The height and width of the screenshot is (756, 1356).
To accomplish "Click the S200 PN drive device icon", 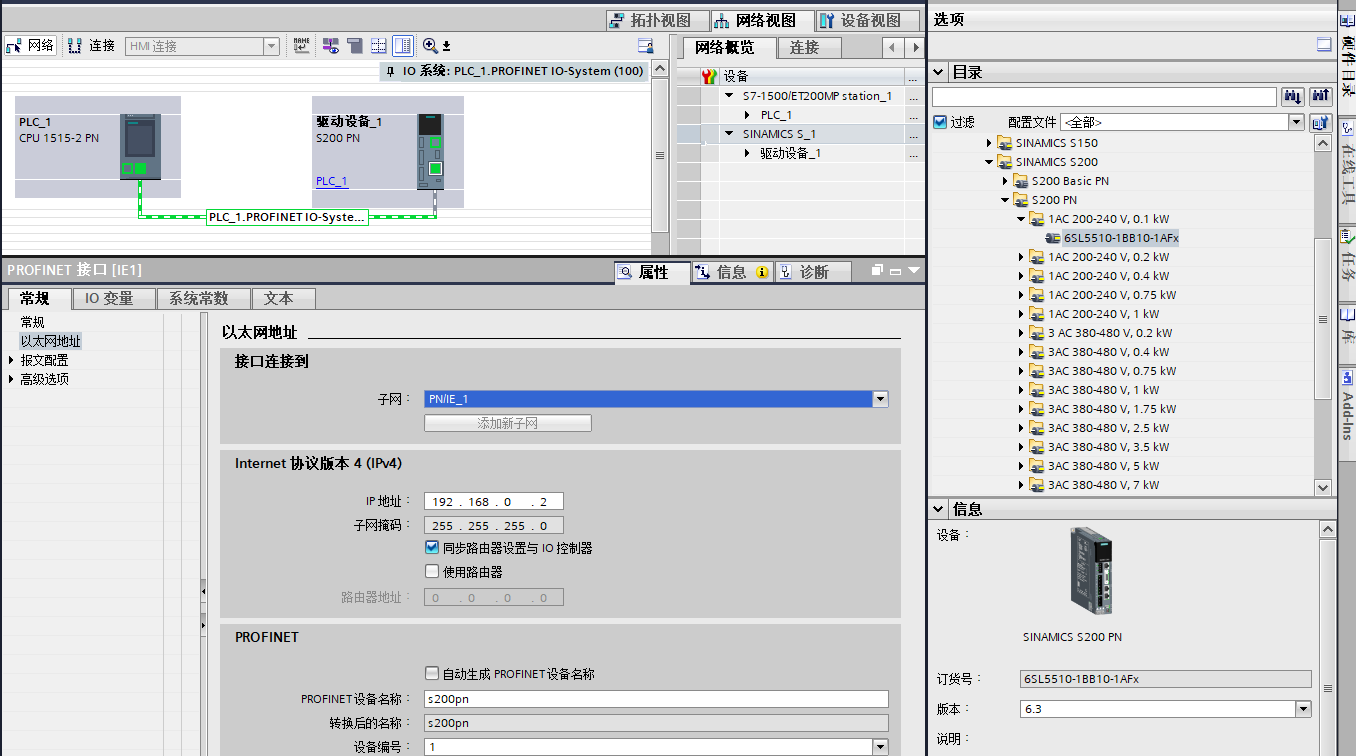I will (x=430, y=150).
